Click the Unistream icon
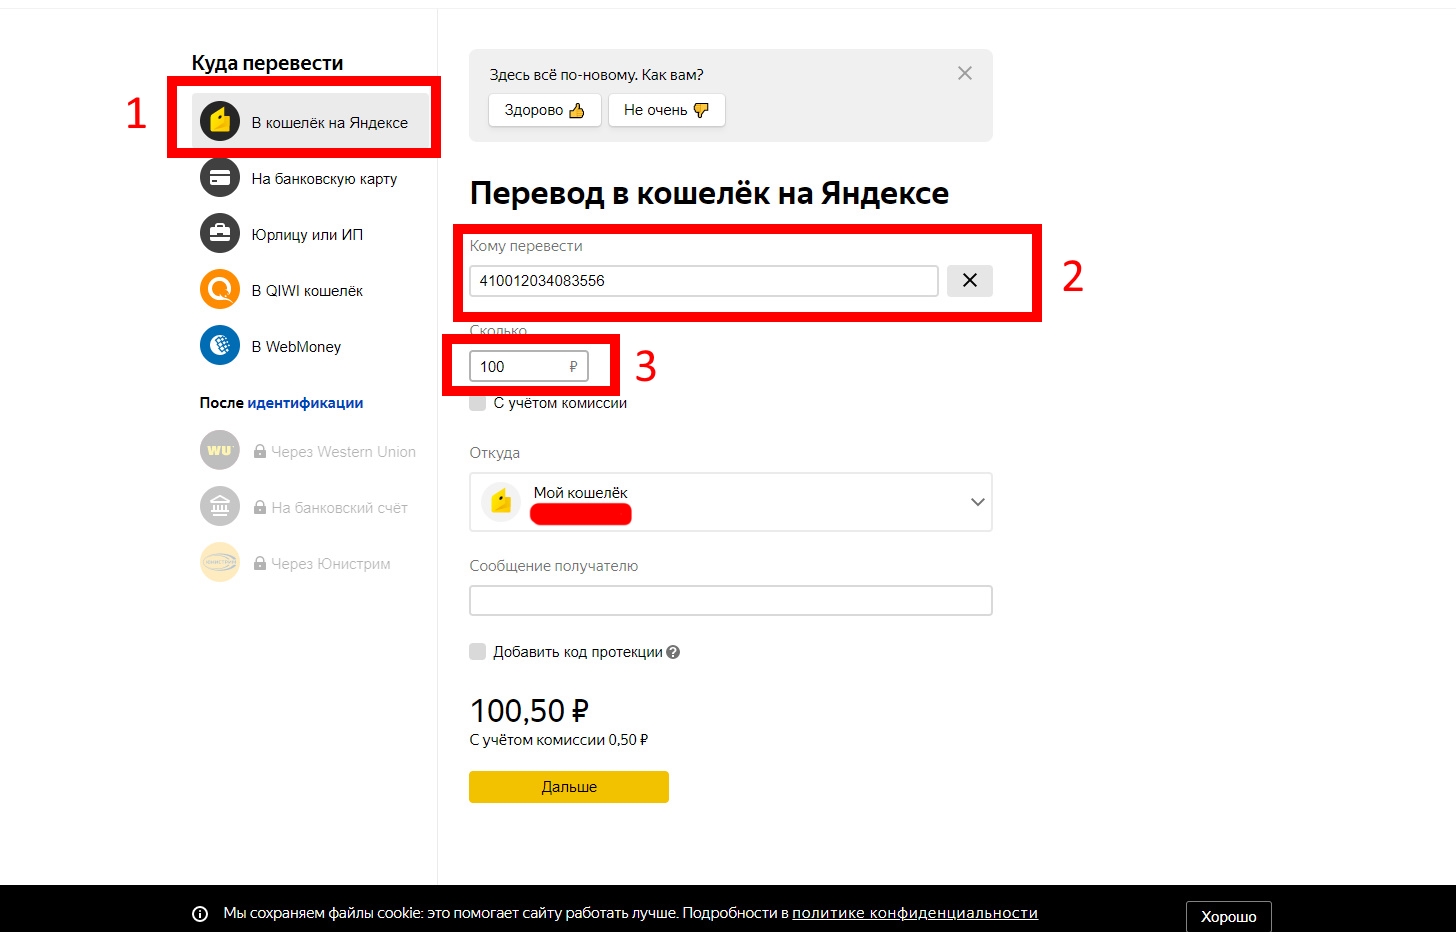This screenshot has width=1456, height=932. pyautogui.click(x=220, y=562)
